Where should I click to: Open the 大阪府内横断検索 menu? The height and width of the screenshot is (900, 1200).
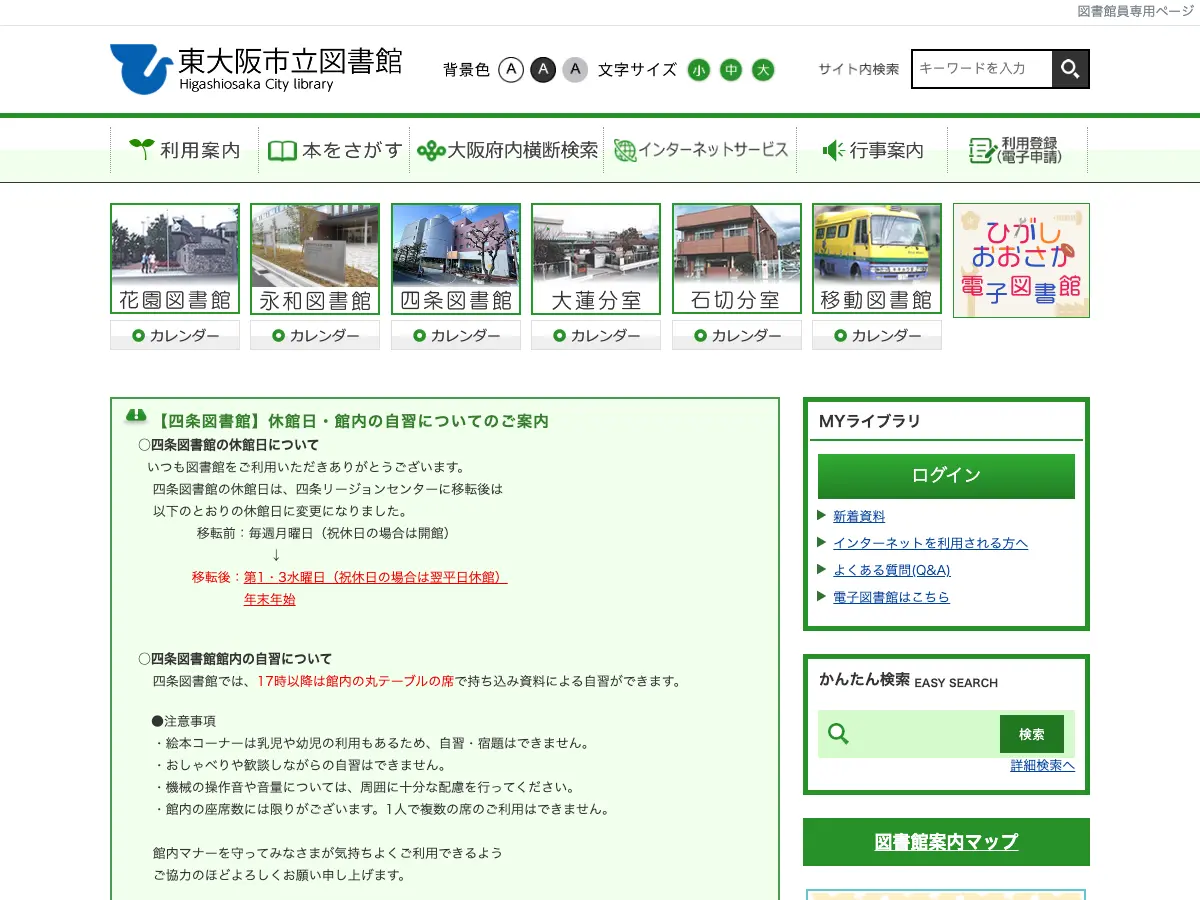tap(507, 150)
